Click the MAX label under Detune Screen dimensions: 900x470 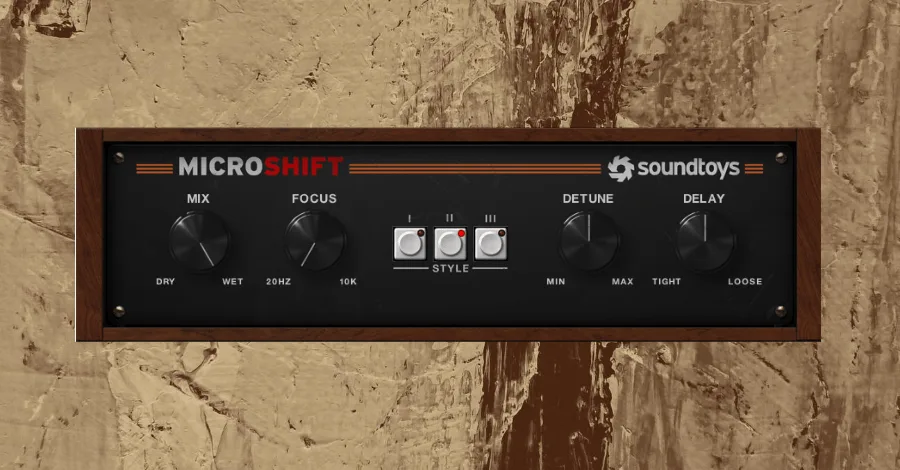(x=622, y=281)
